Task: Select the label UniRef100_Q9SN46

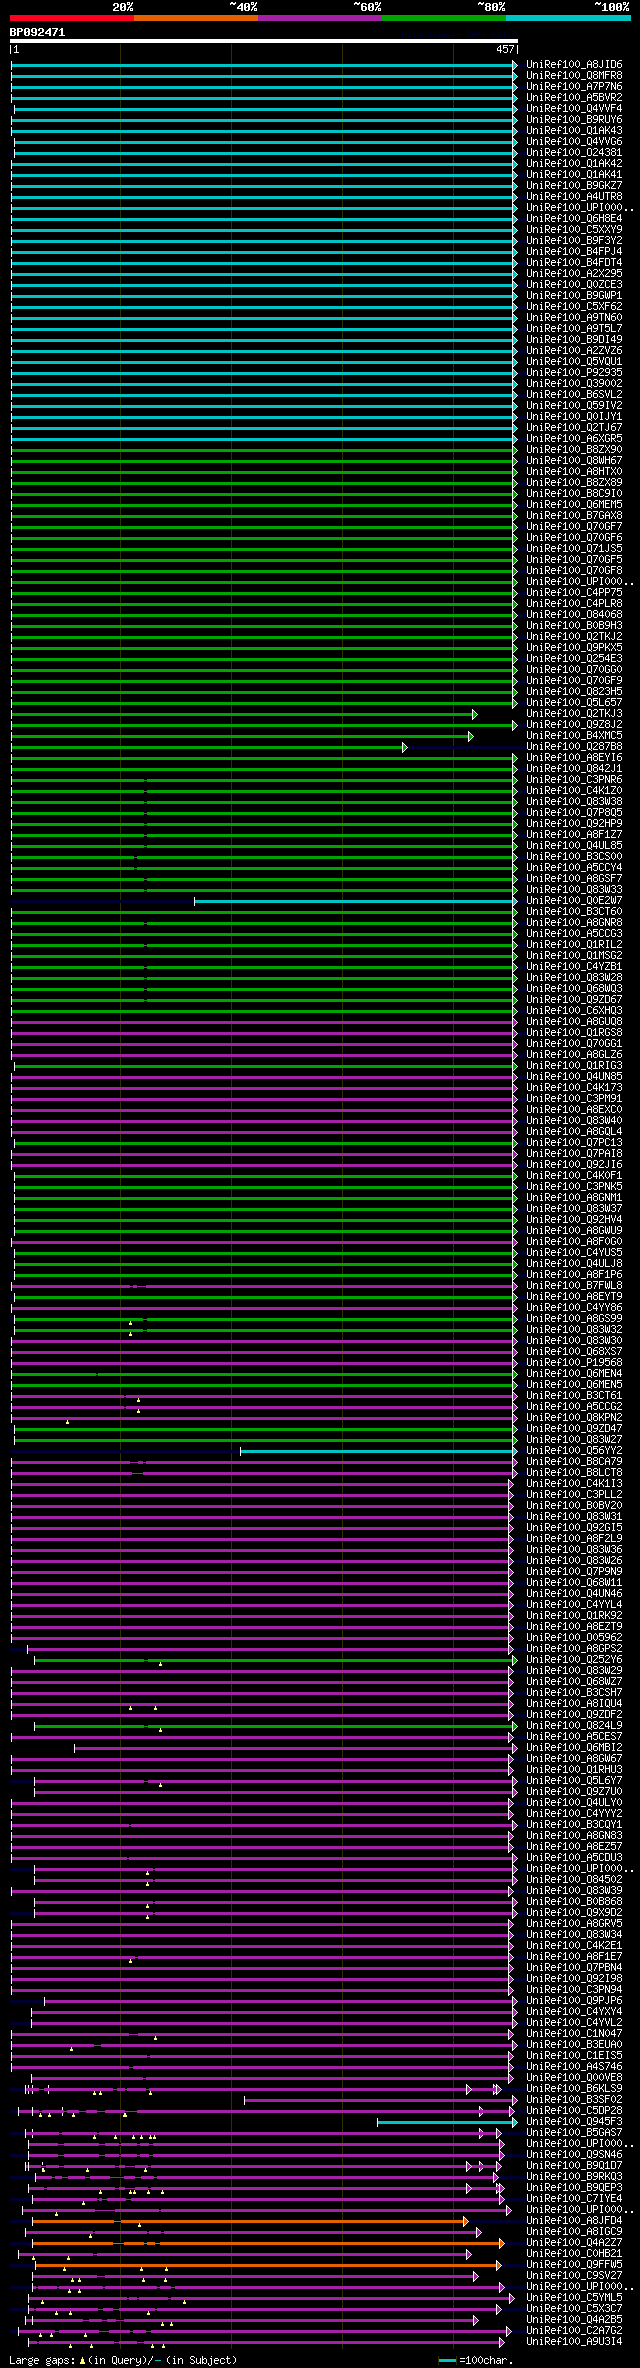Action: click(x=574, y=2155)
